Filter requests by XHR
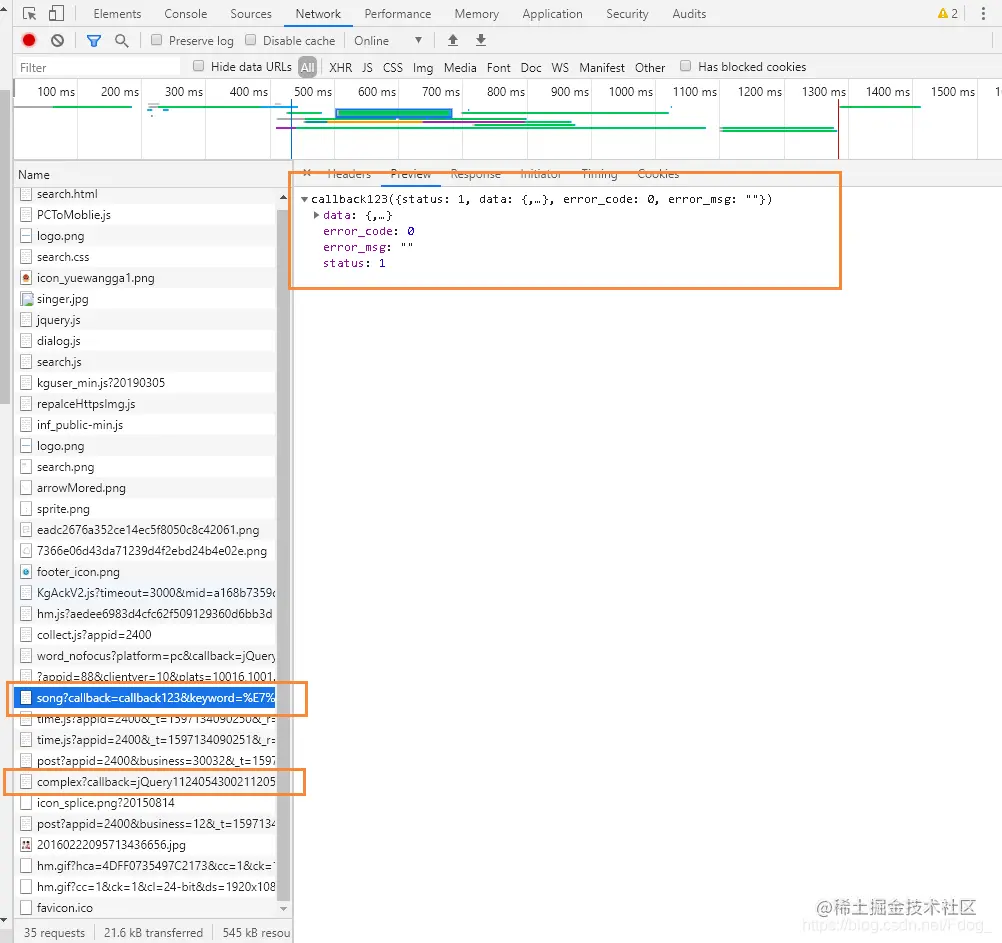Image resolution: width=1002 pixels, height=943 pixels. (341, 67)
